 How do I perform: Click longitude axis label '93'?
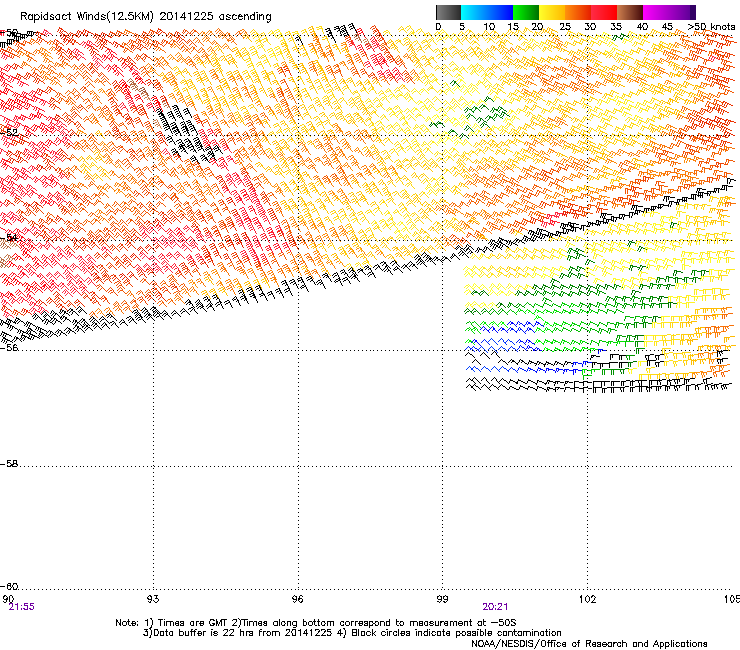pyautogui.click(x=153, y=599)
